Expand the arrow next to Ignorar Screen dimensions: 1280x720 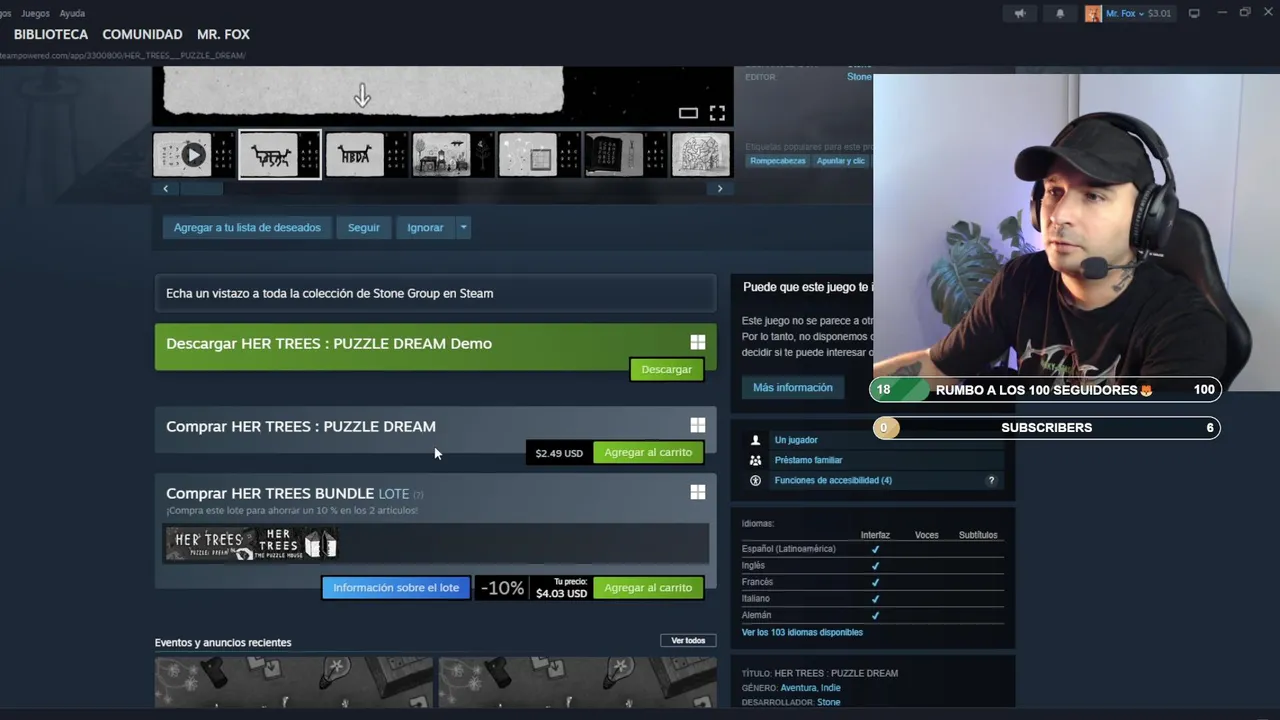(x=463, y=227)
